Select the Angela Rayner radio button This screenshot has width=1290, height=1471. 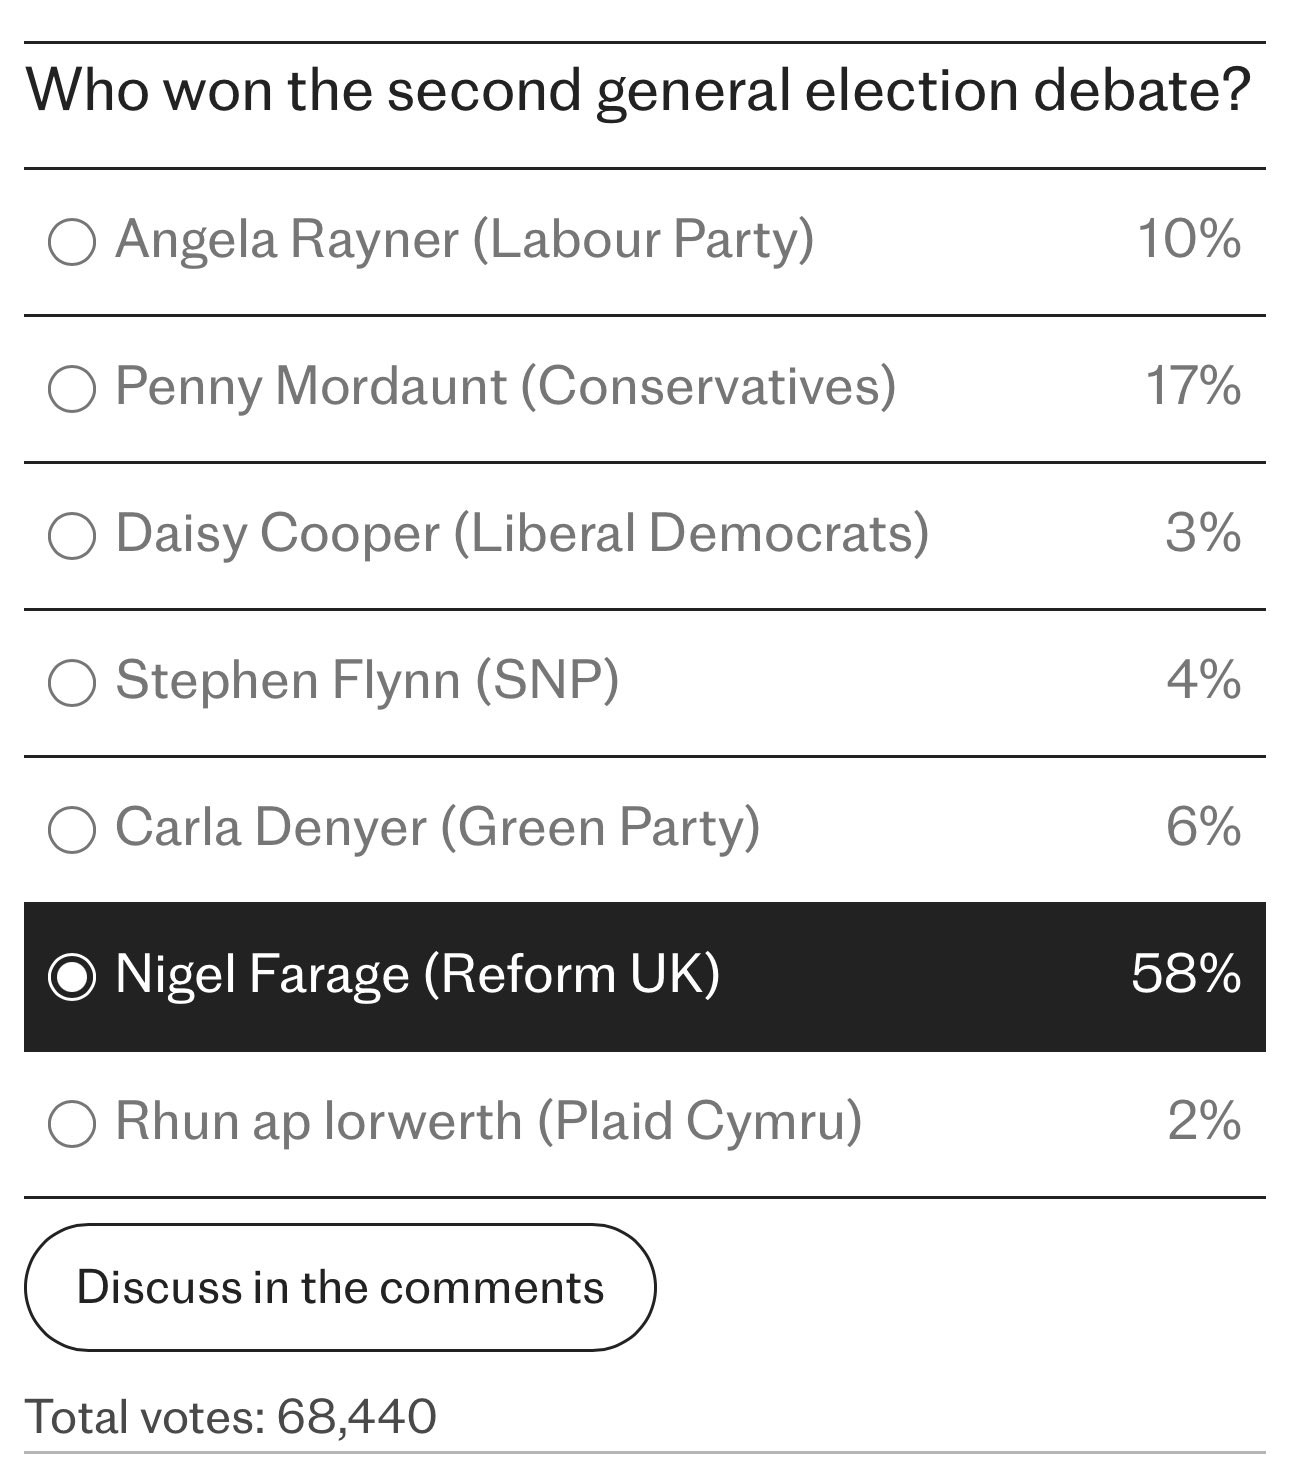coord(72,242)
